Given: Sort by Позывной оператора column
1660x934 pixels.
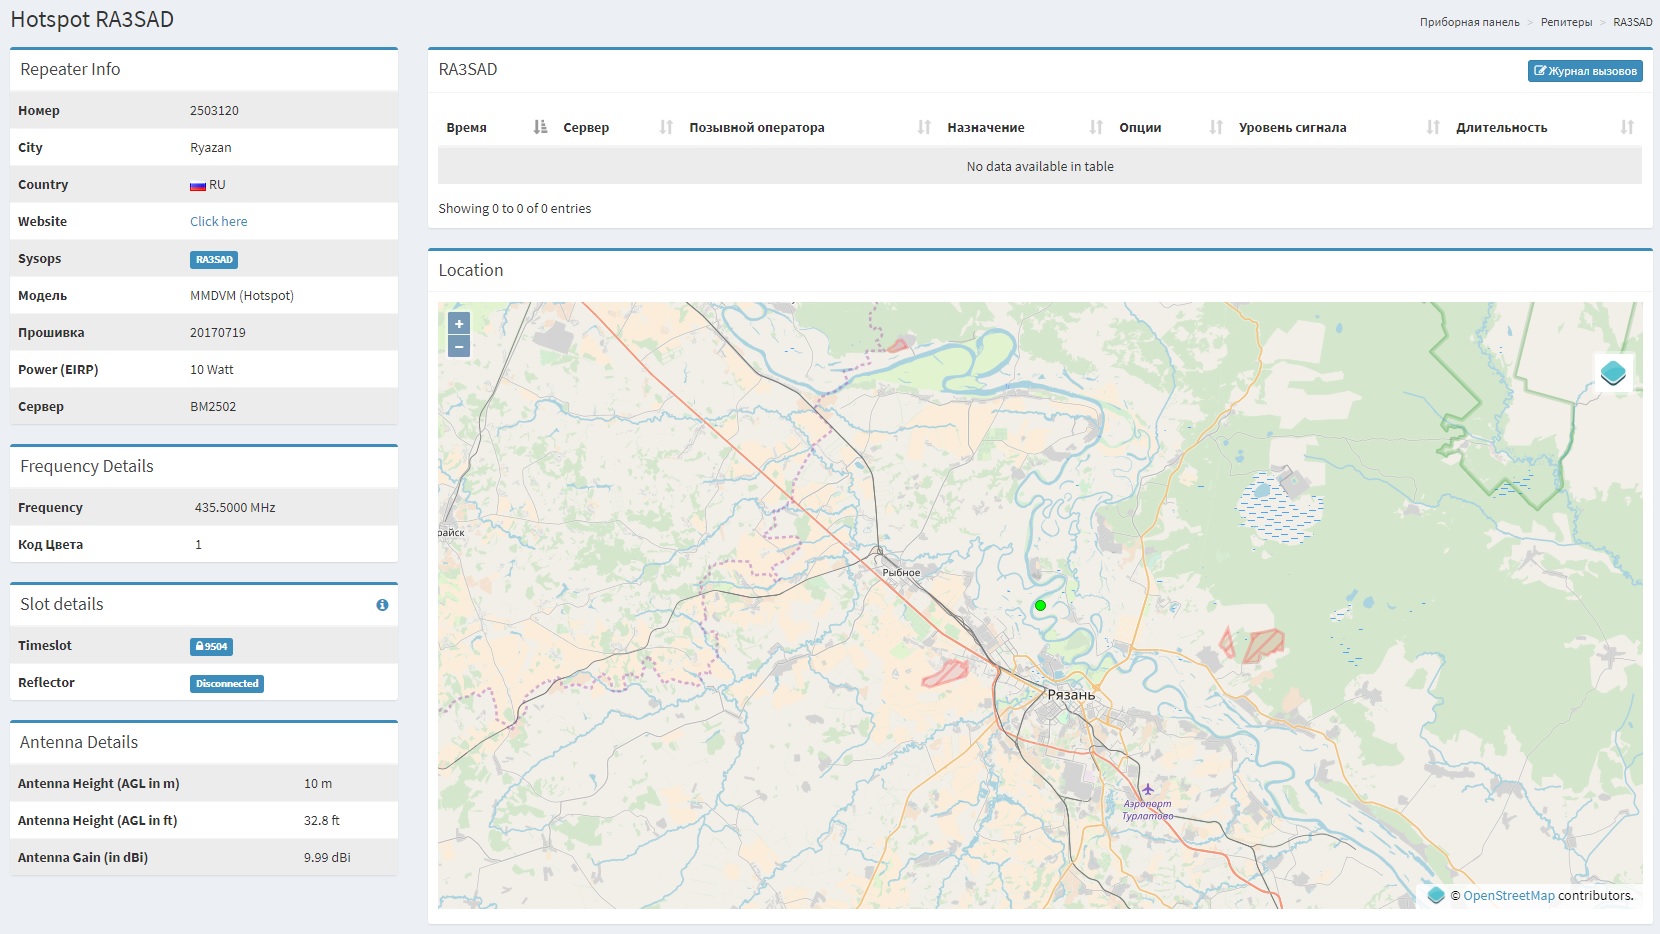Looking at the screenshot, I should tap(809, 127).
